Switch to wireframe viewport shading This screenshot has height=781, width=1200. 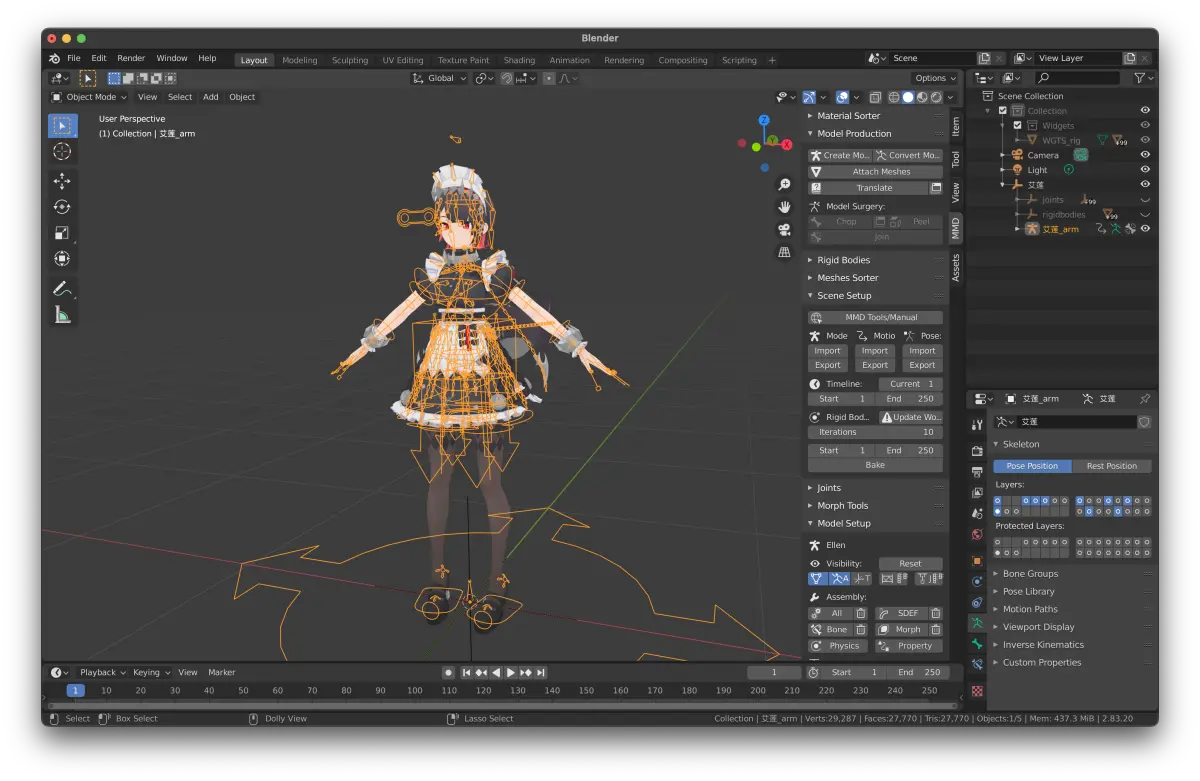coord(894,97)
